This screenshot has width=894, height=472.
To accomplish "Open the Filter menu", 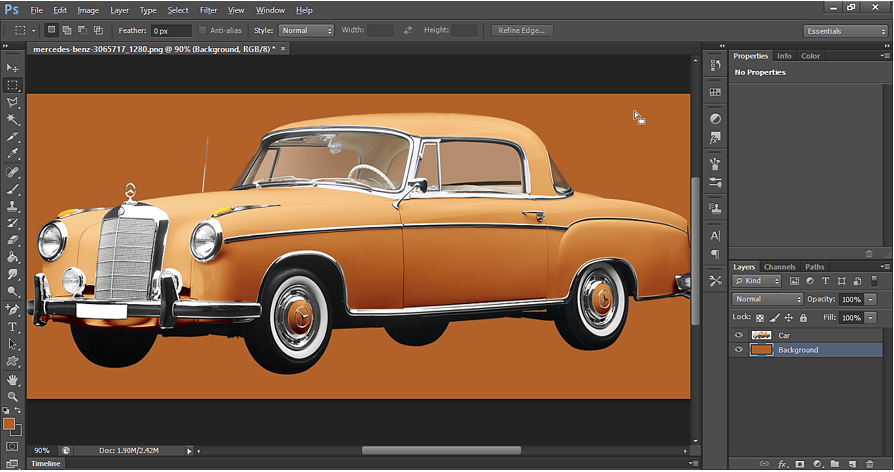I will (x=208, y=10).
